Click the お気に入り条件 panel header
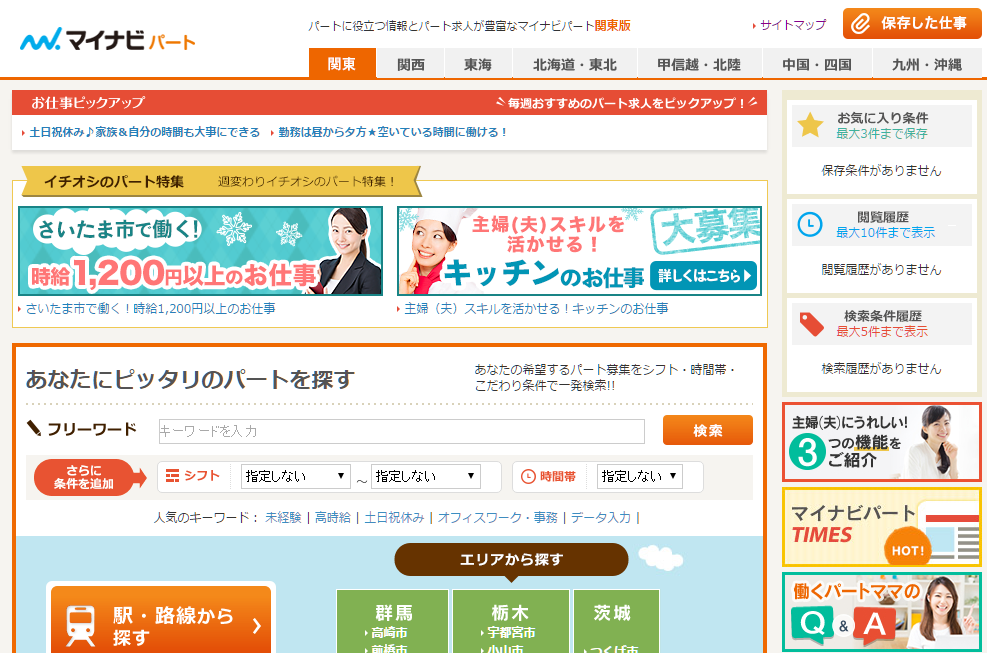 [x=882, y=125]
